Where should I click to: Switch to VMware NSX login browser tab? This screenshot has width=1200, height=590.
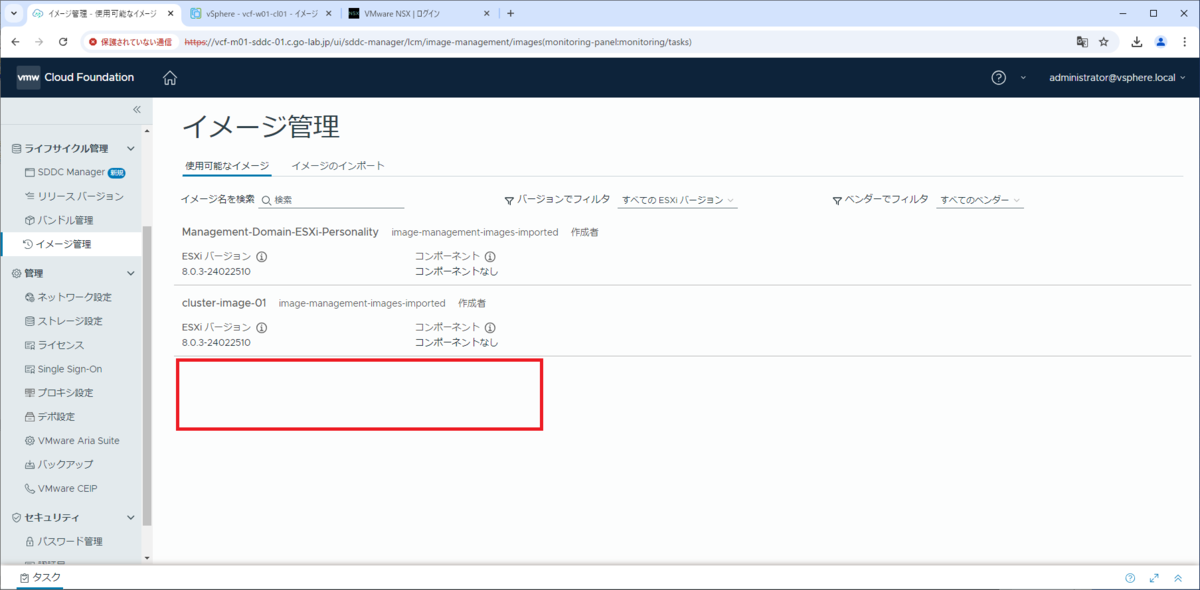(418, 14)
